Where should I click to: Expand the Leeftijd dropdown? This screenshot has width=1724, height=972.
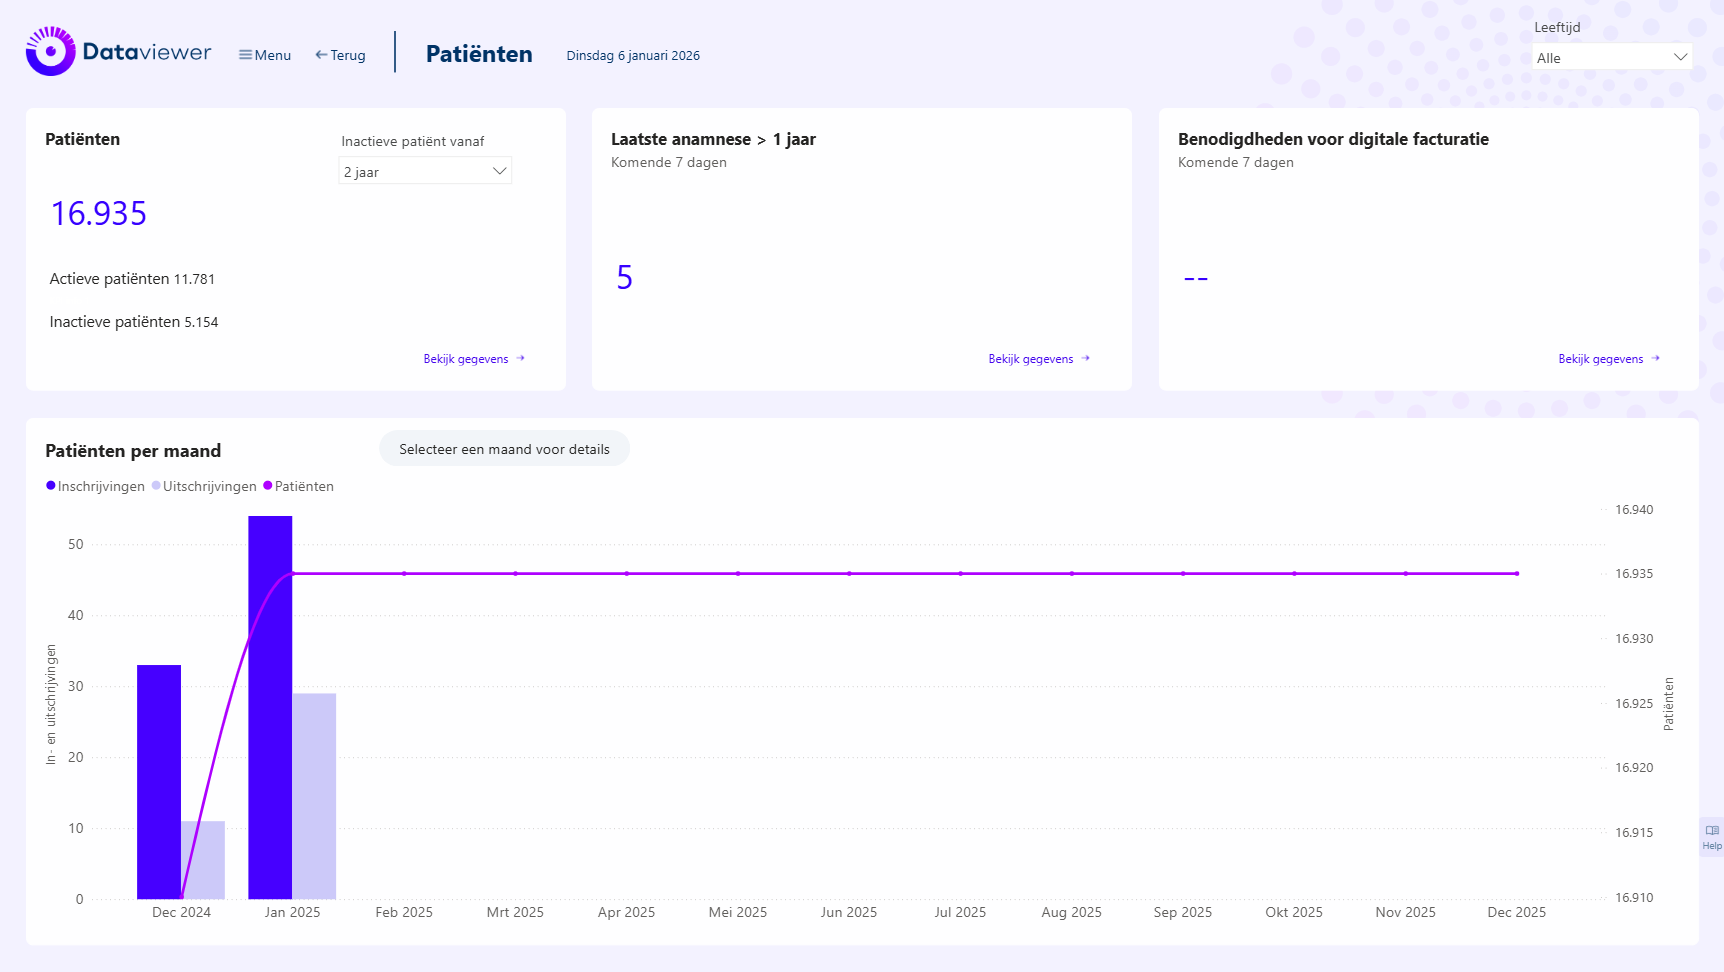1612,58
